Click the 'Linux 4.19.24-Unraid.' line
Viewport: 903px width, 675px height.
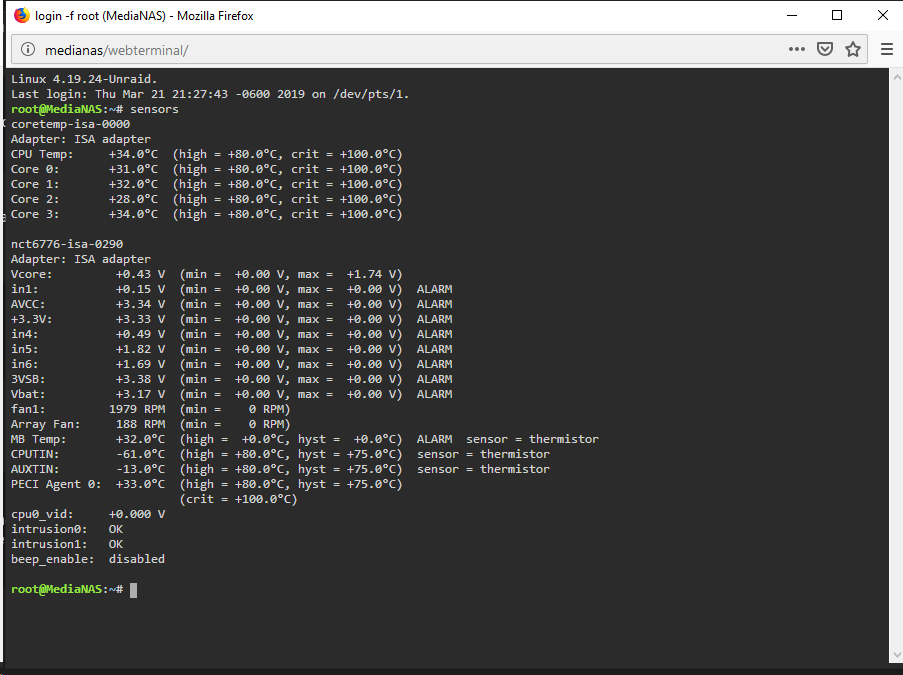click(84, 79)
